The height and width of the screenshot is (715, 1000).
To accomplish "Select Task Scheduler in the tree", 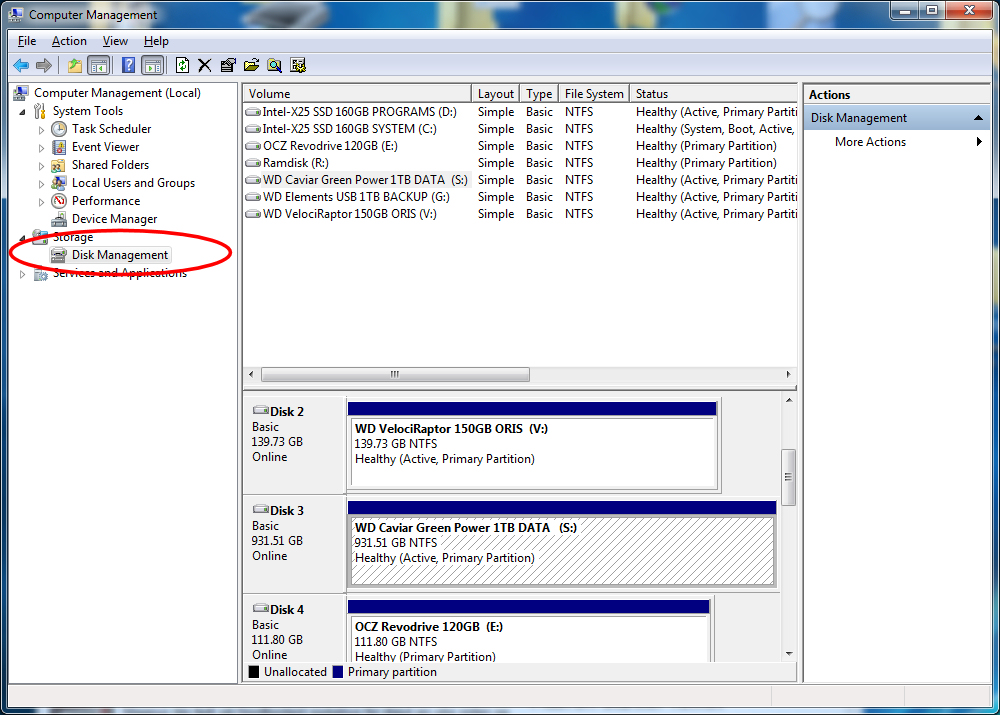I will [x=111, y=129].
